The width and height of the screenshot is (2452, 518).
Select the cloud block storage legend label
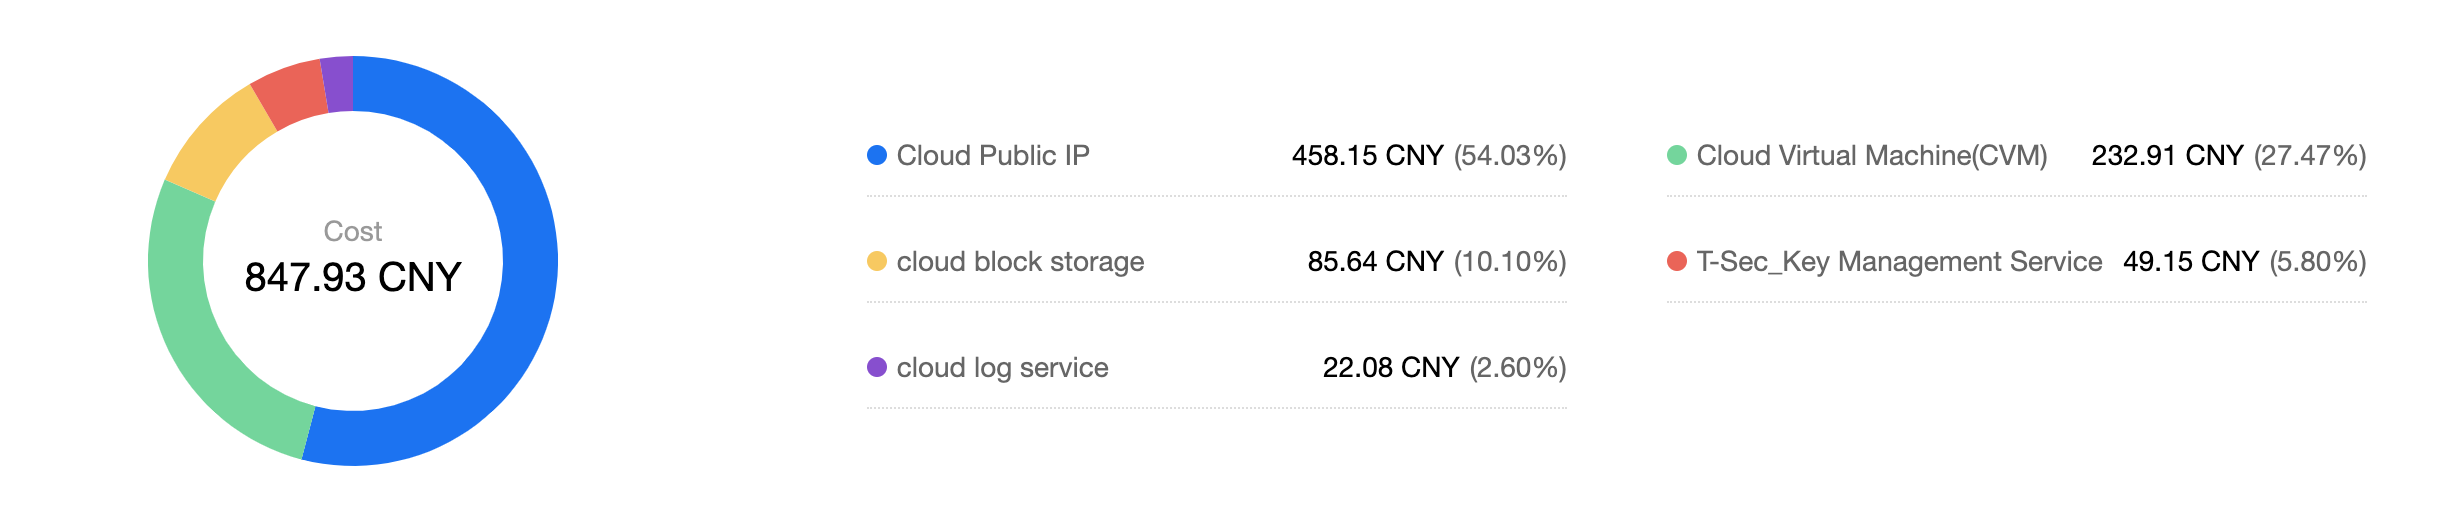point(1020,261)
